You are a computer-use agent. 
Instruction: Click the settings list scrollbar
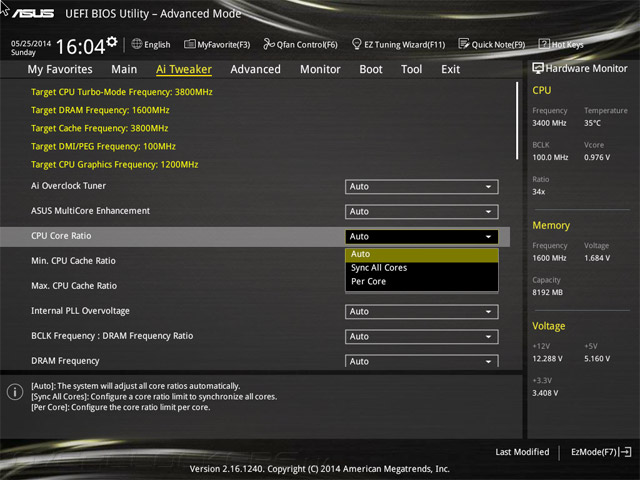click(517, 121)
